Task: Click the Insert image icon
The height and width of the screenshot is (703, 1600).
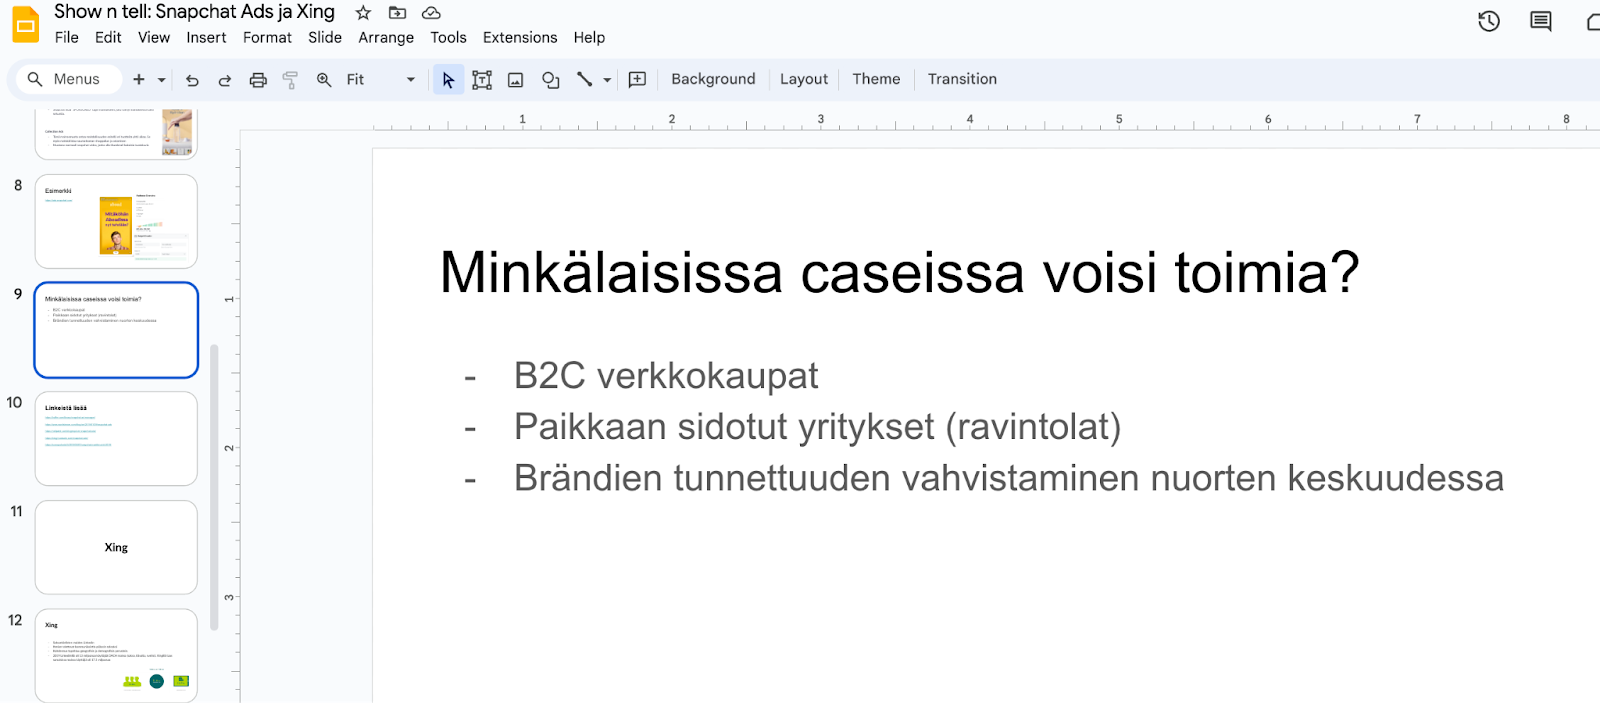Action: (x=516, y=80)
